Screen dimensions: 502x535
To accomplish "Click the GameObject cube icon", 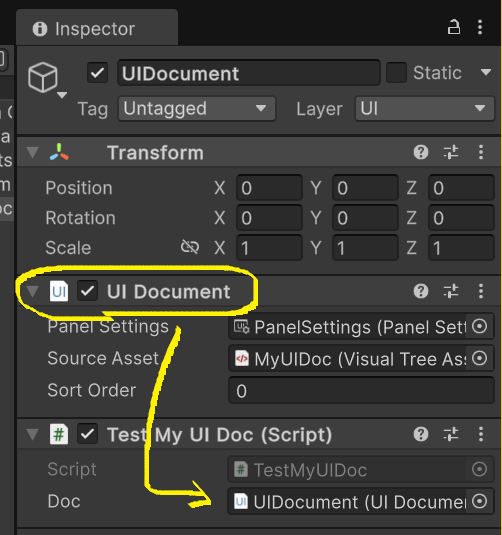I will pyautogui.click(x=43, y=77).
